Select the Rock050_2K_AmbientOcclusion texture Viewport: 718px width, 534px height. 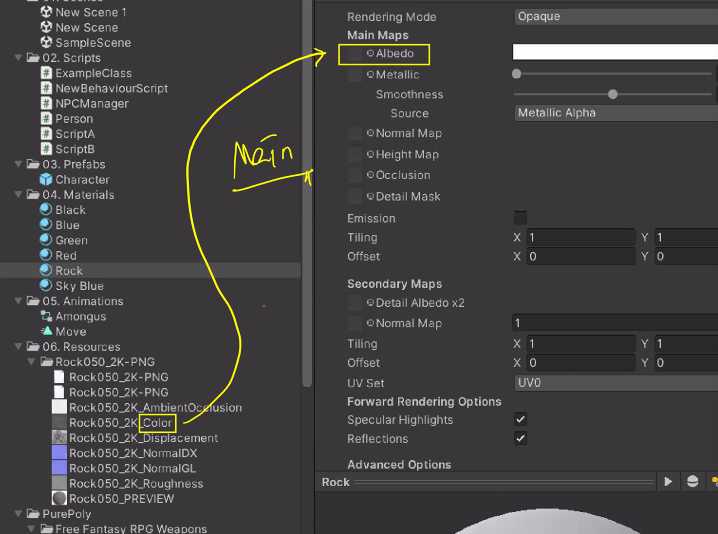click(x=155, y=407)
